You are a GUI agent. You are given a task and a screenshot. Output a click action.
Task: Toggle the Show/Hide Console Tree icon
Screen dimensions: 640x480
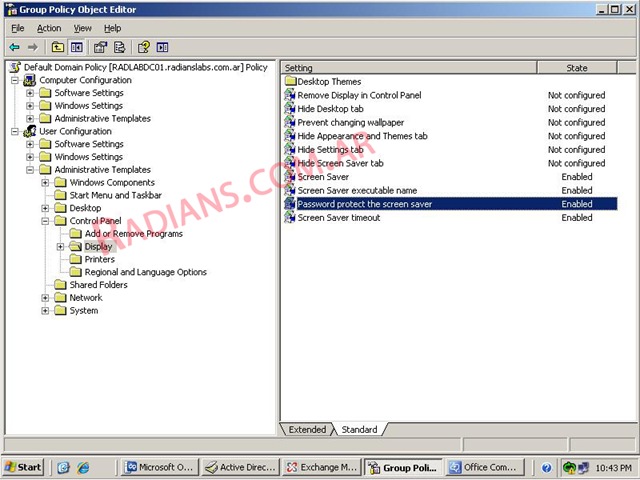click(x=76, y=47)
